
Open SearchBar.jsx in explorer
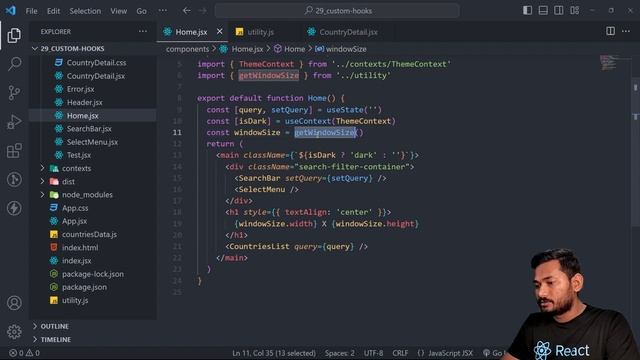89,129
